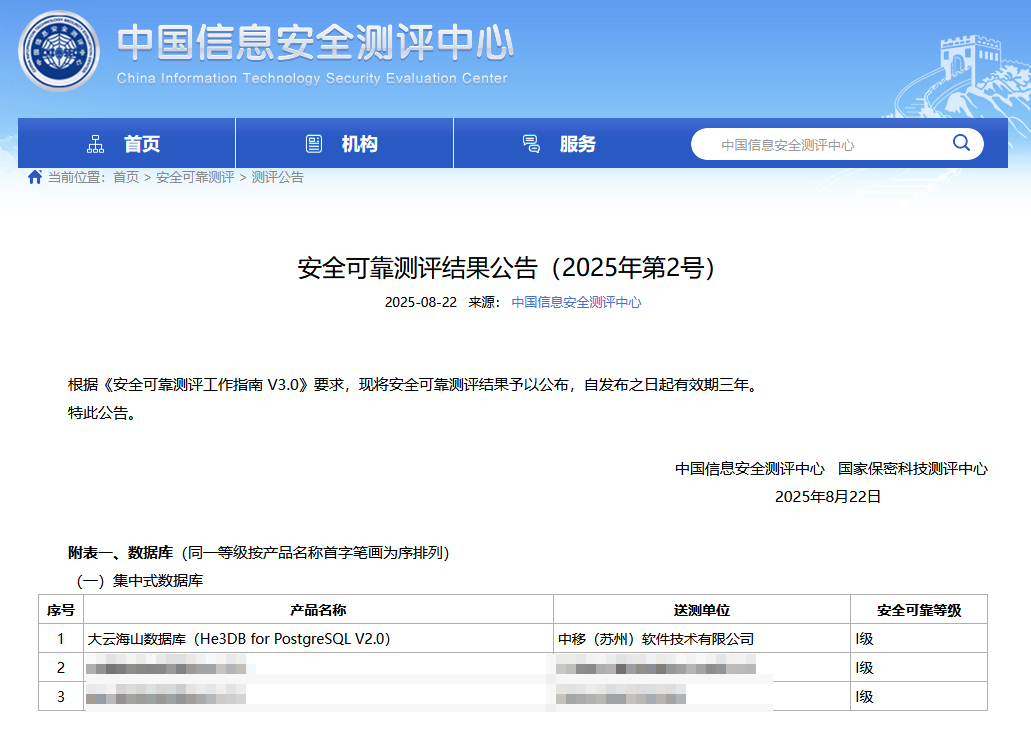Open the 机构 navigation menu
The height and width of the screenshot is (740, 1031).
345,143
